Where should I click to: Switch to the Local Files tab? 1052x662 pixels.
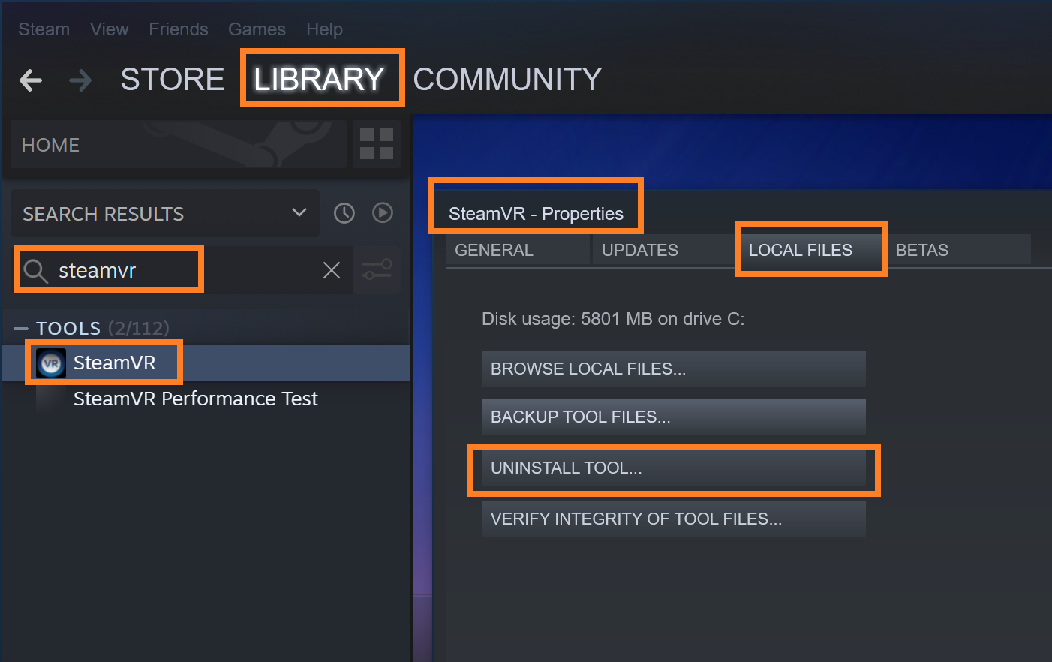[811, 250]
